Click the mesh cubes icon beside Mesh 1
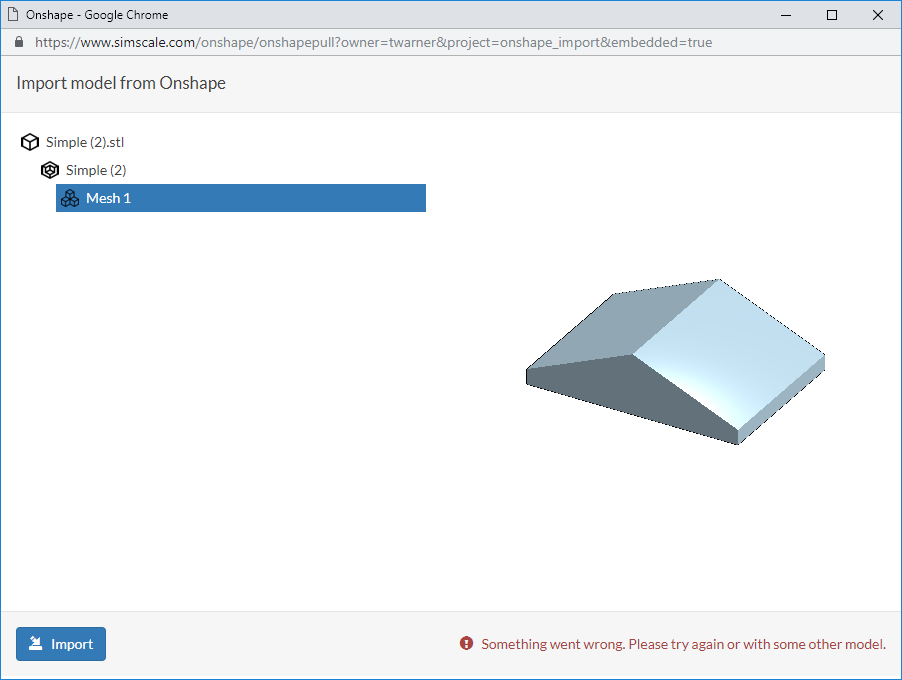Viewport: 902px width, 680px height. [x=70, y=198]
